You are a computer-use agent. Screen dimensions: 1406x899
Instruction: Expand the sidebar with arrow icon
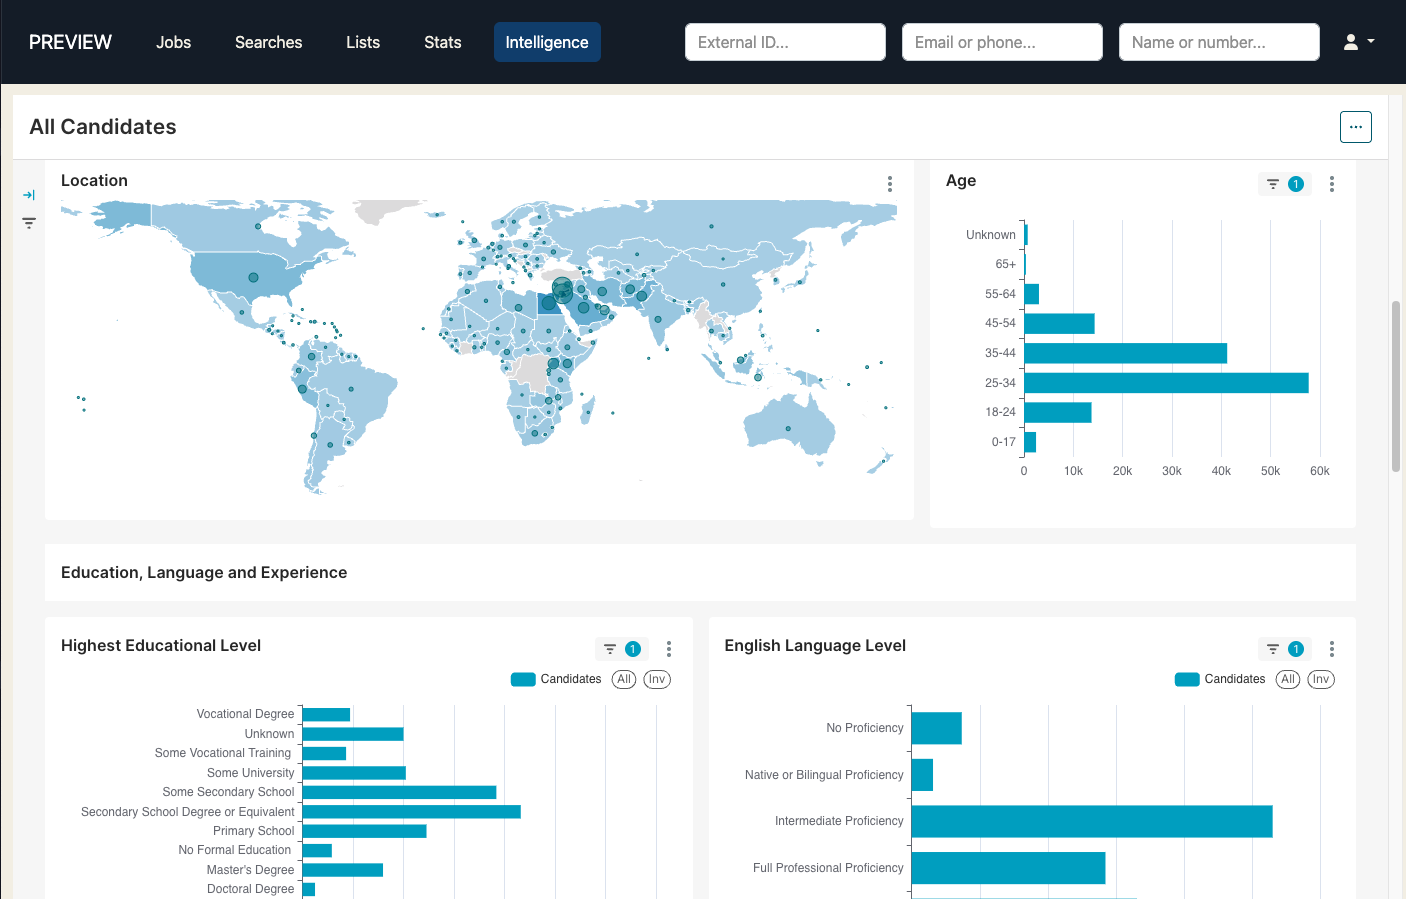coord(29,195)
